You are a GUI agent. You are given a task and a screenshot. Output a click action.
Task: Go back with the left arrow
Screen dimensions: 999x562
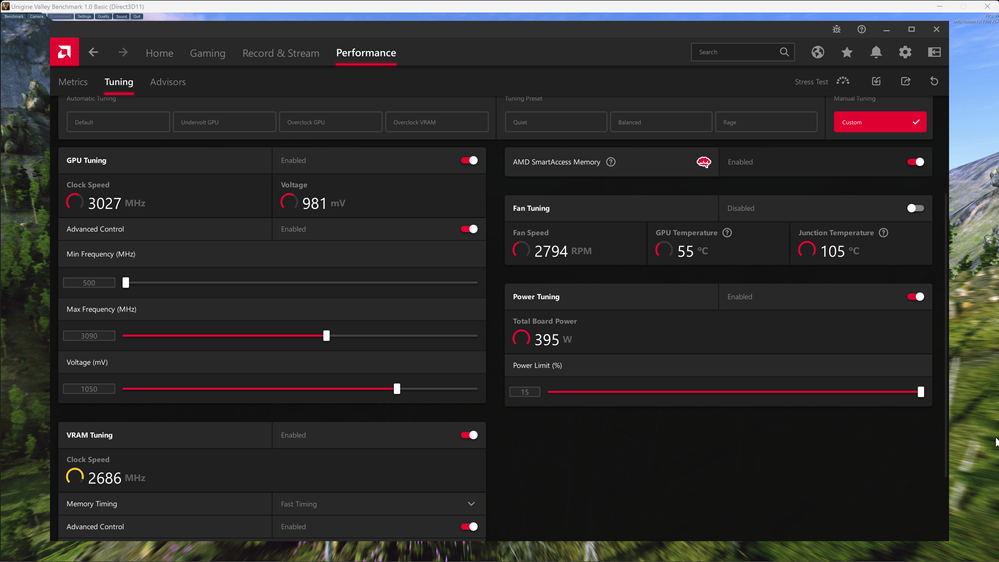(94, 52)
